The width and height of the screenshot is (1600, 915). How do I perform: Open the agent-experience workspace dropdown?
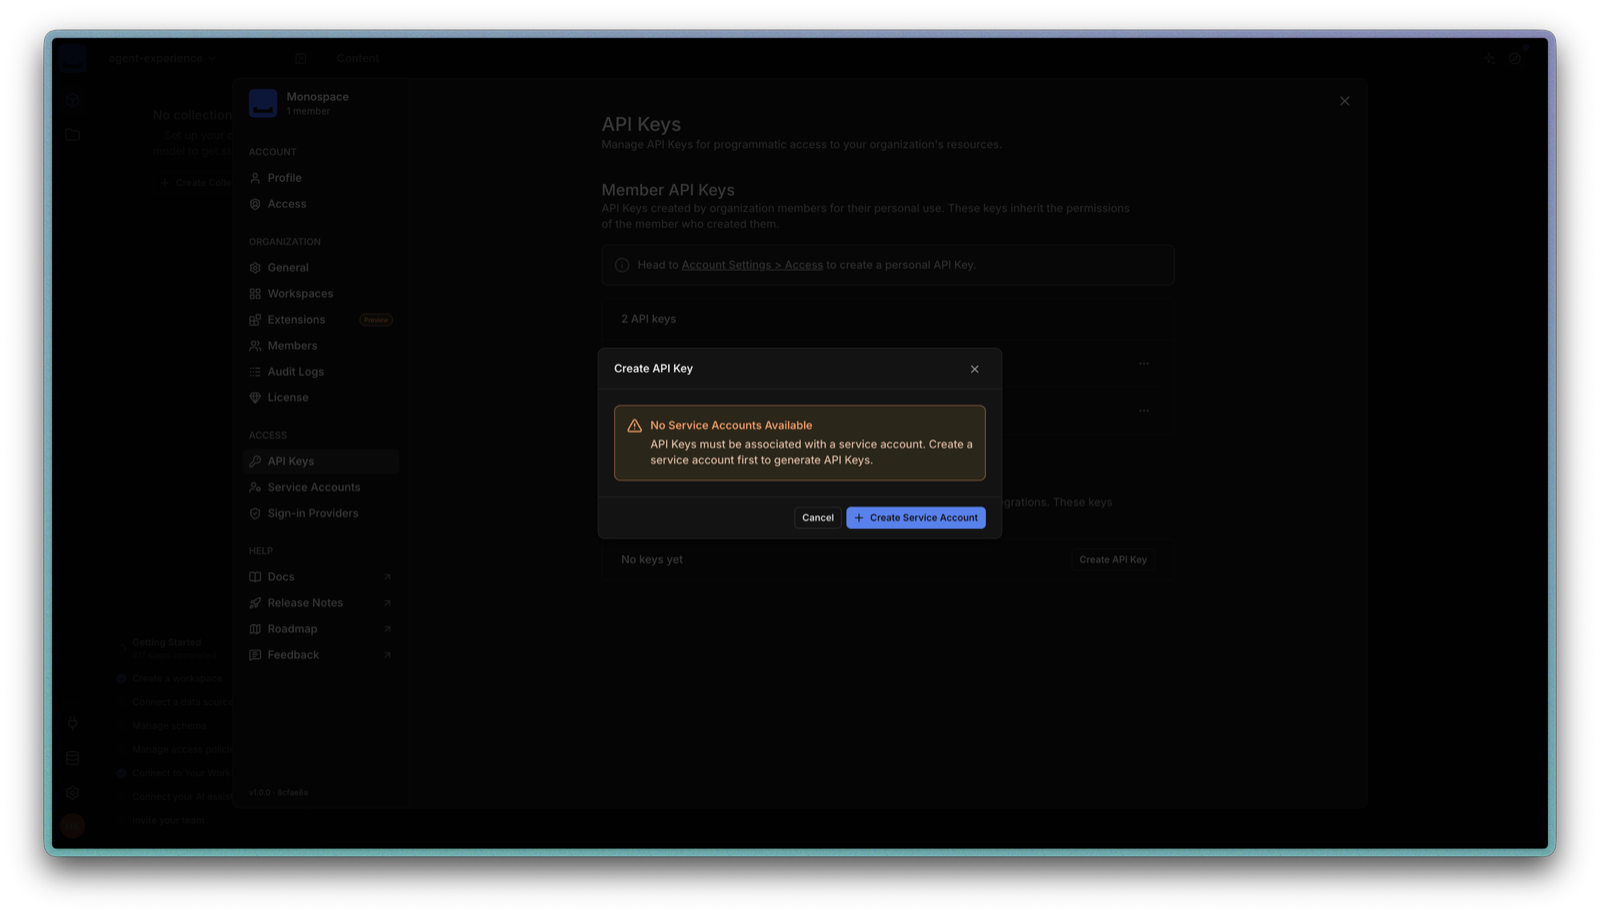[x=162, y=58]
